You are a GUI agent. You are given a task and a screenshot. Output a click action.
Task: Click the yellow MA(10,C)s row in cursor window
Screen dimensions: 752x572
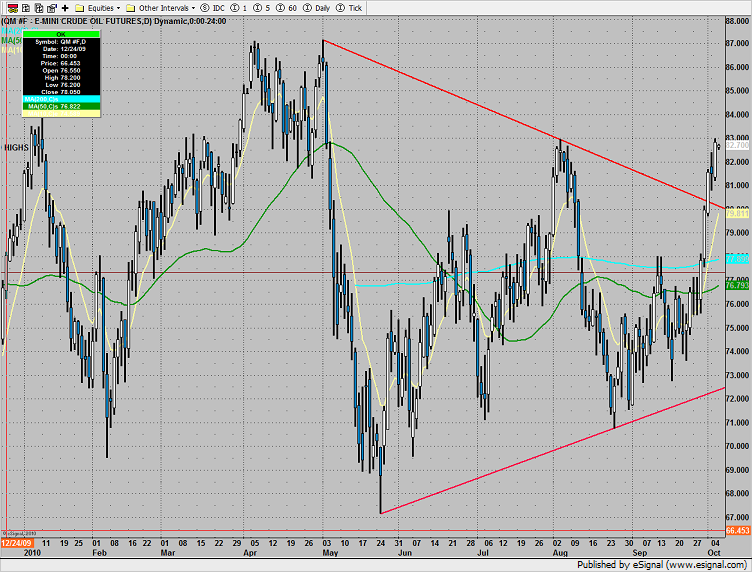click(61, 113)
